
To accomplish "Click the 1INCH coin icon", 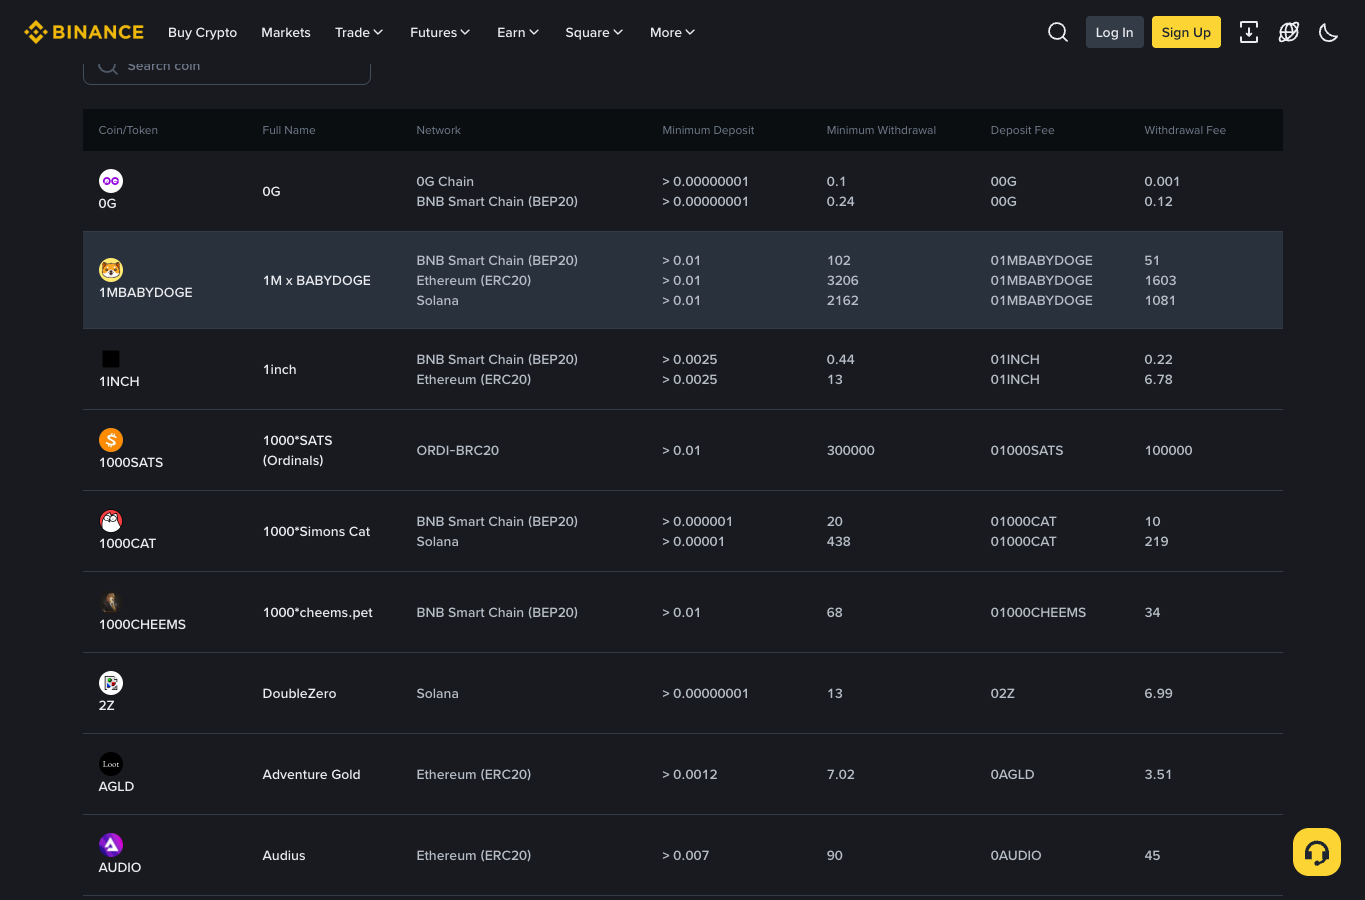I will point(111,359).
